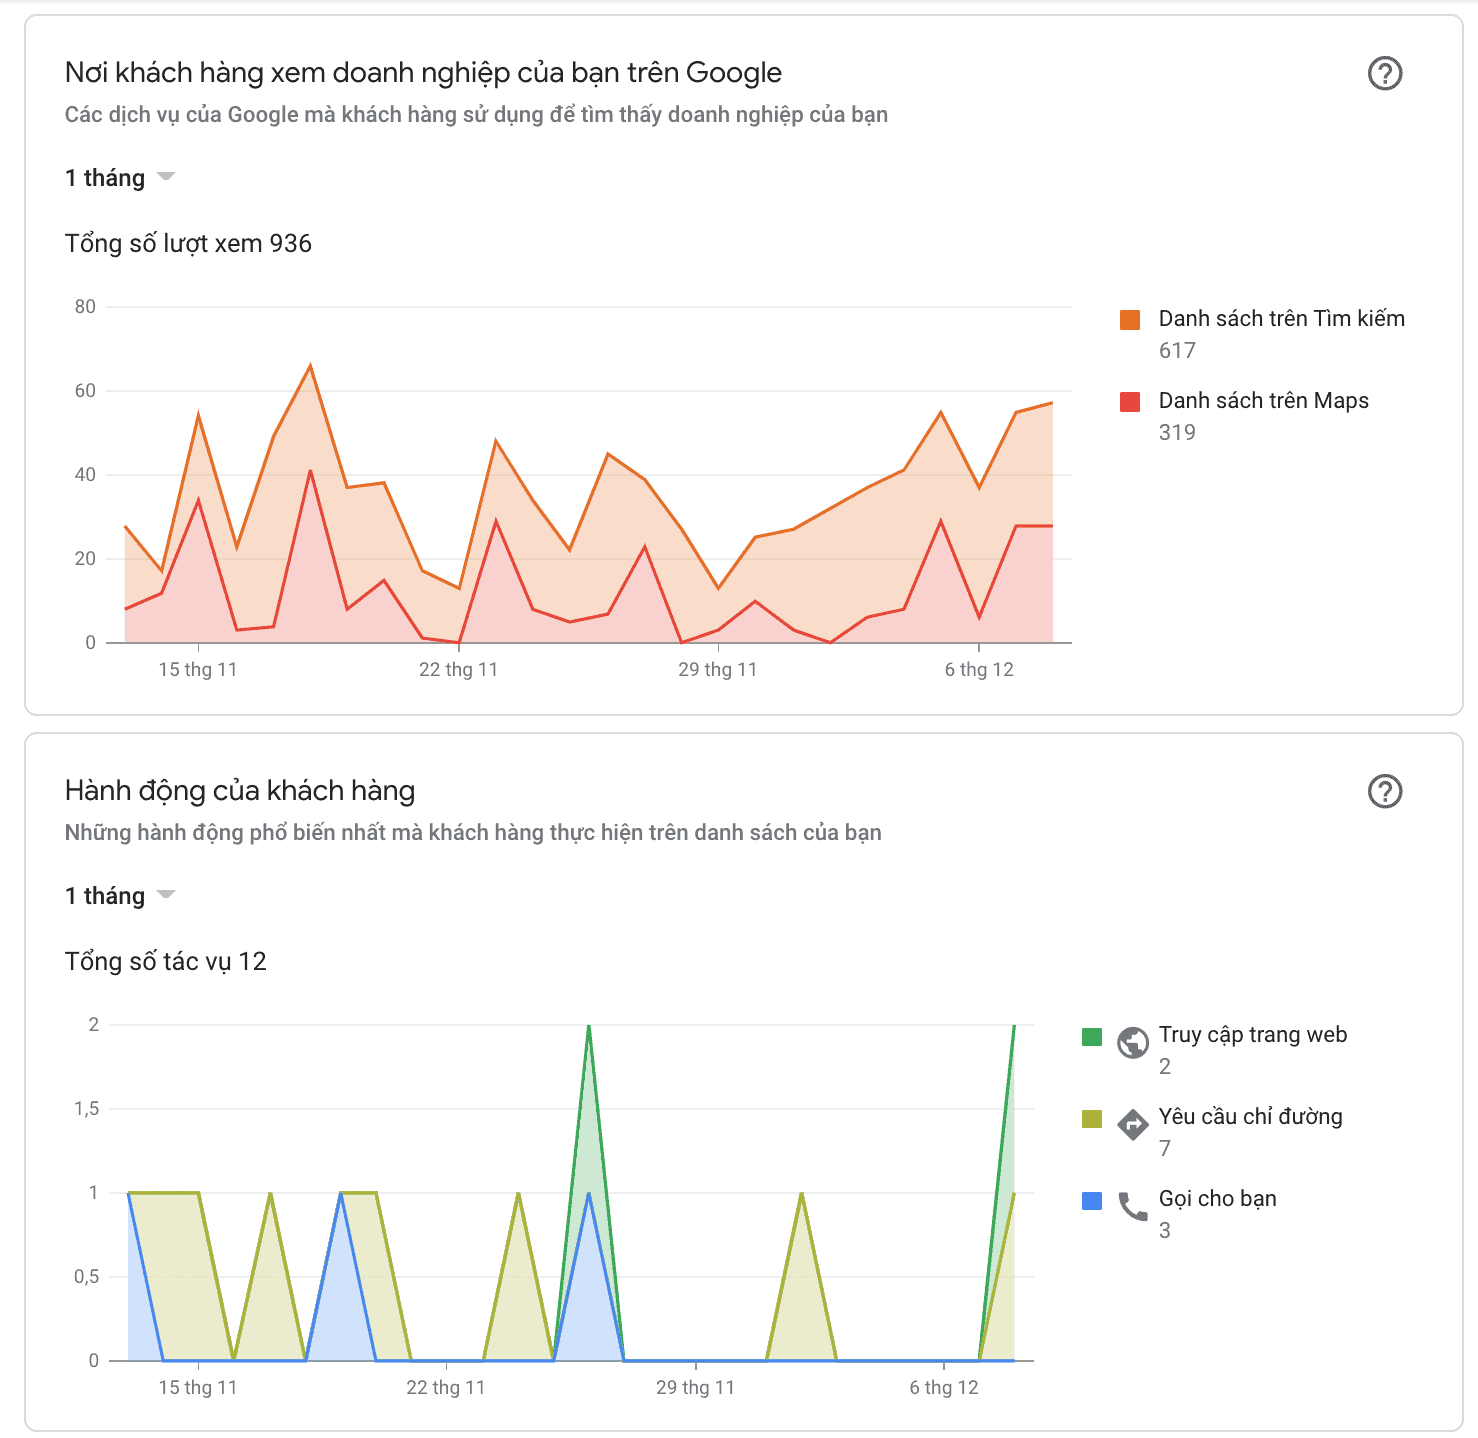Click the 15 thg 11 label in actions chart

click(198, 1387)
